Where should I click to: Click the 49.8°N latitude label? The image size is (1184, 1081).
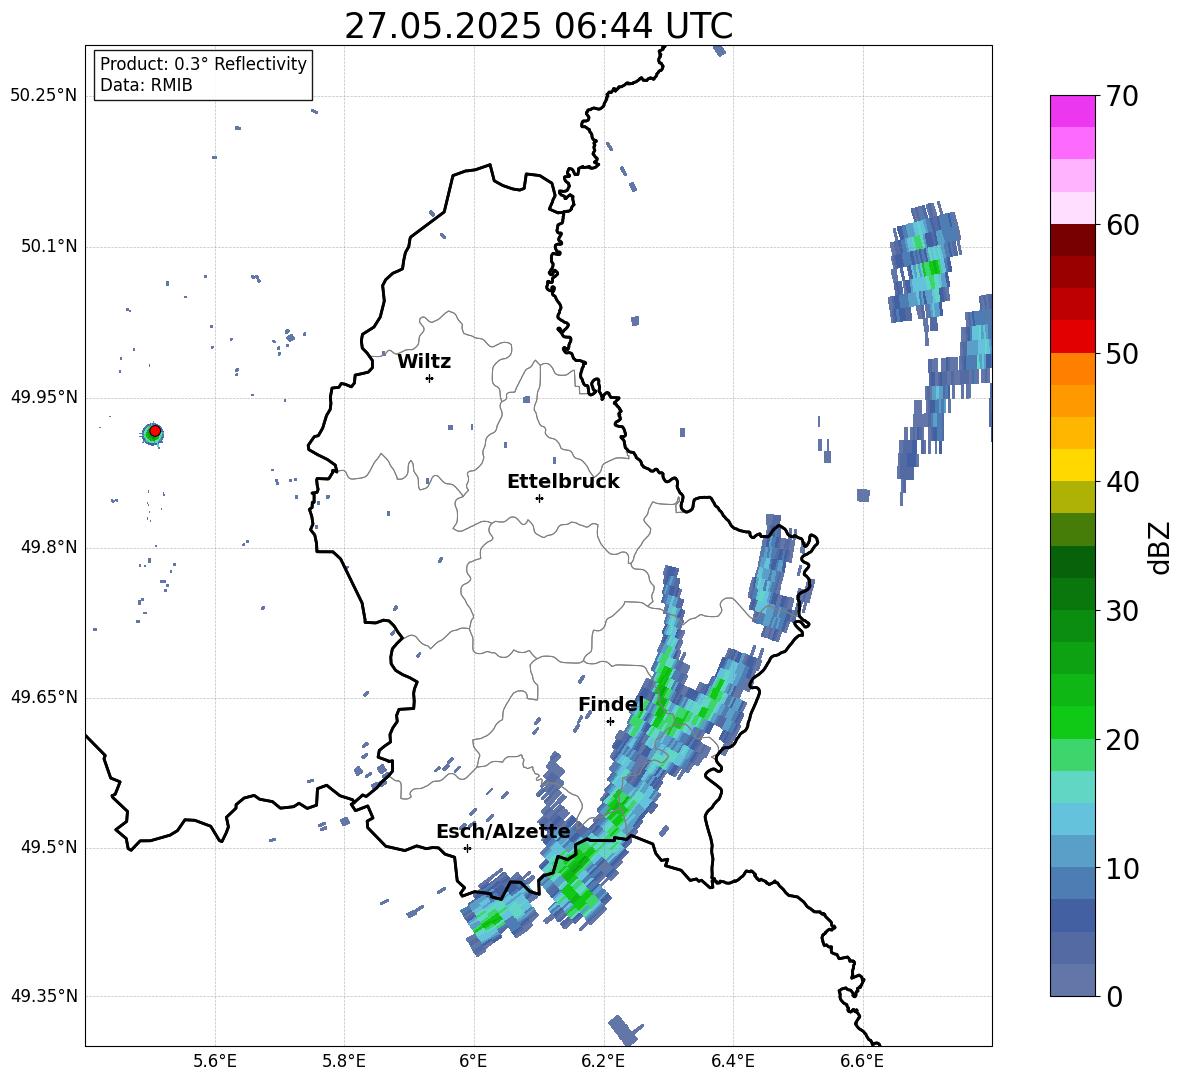point(50,547)
